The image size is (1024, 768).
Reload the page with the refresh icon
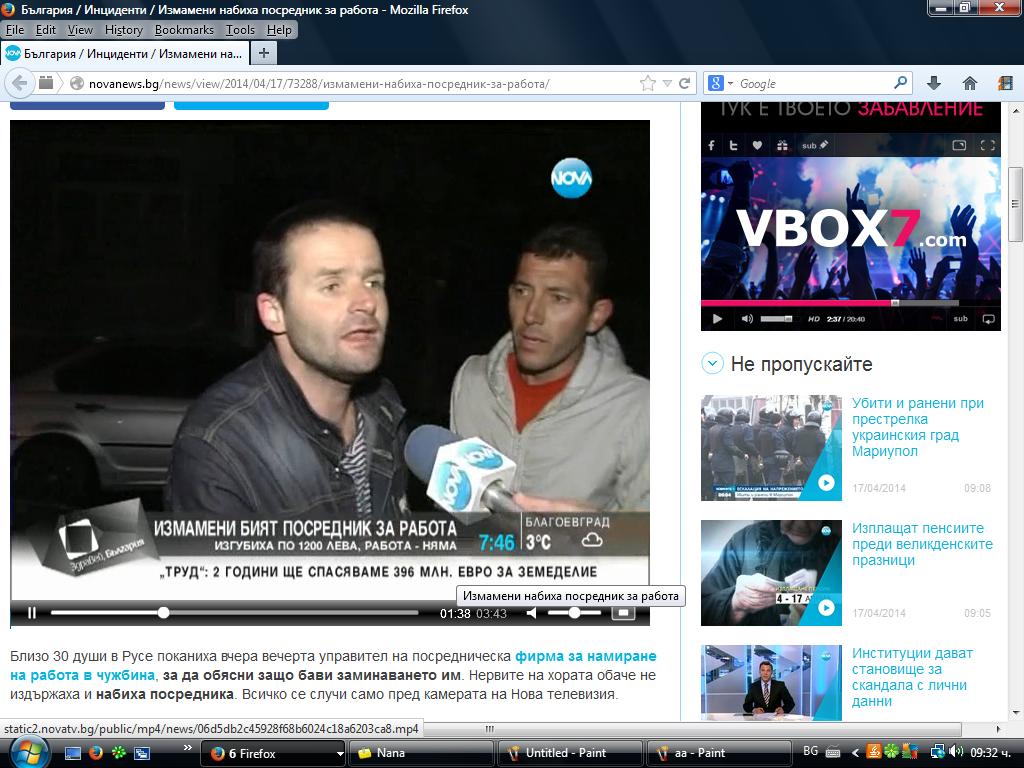(x=684, y=84)
